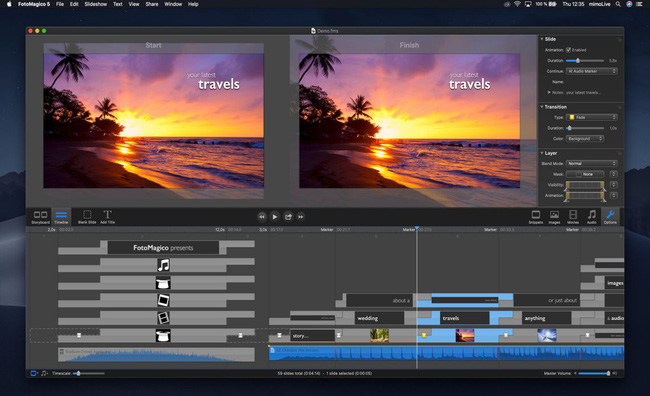Open the File menu
The width and height of the screenshot is (650, 396).
[60, 4]
